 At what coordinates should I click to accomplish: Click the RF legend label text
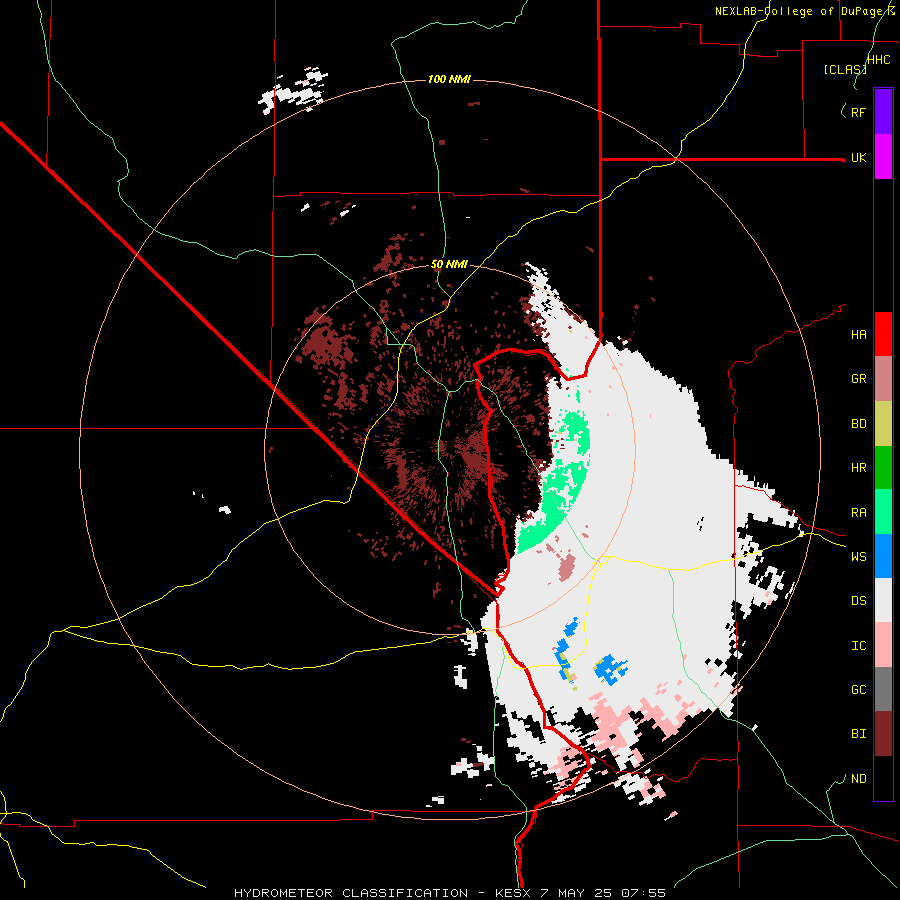coord(858,112)
